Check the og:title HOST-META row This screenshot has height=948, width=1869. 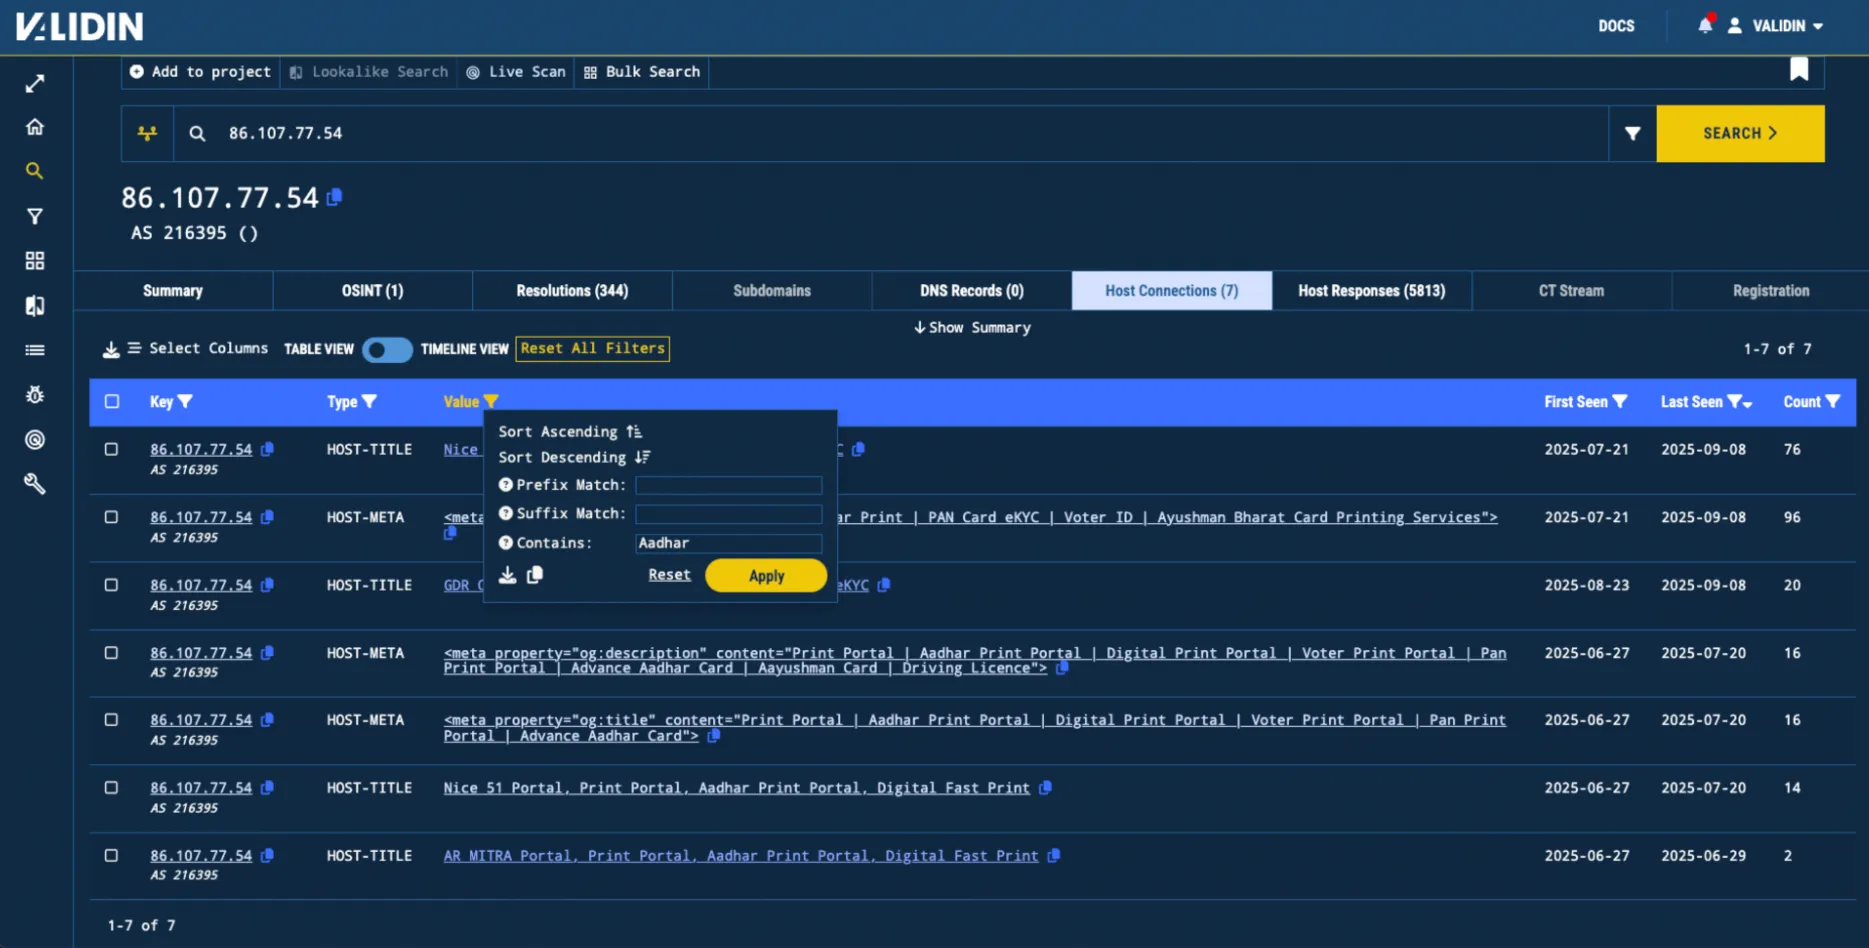tap(112, 720)
